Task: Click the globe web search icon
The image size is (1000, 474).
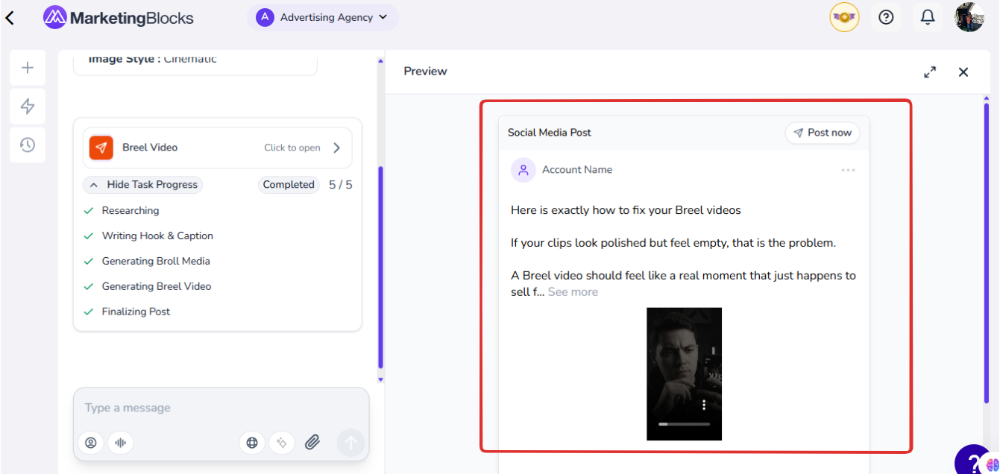Action: (x=253, y=442)
